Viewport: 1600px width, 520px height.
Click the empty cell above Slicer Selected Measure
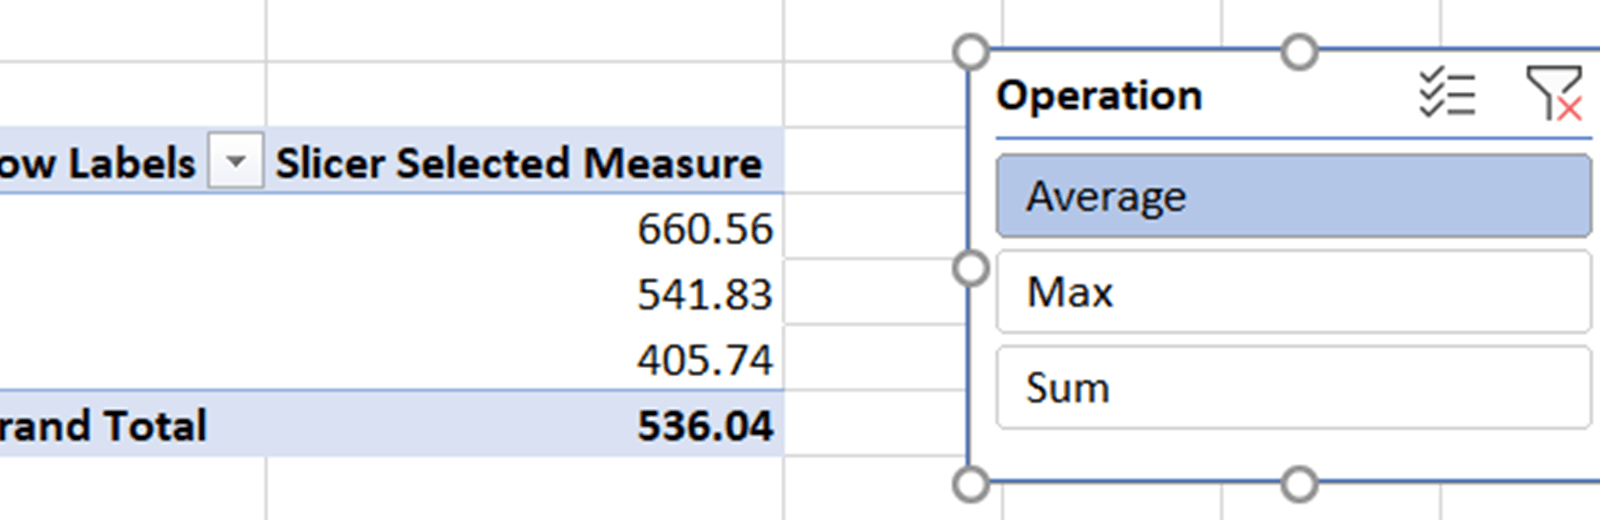click(524, 95)
